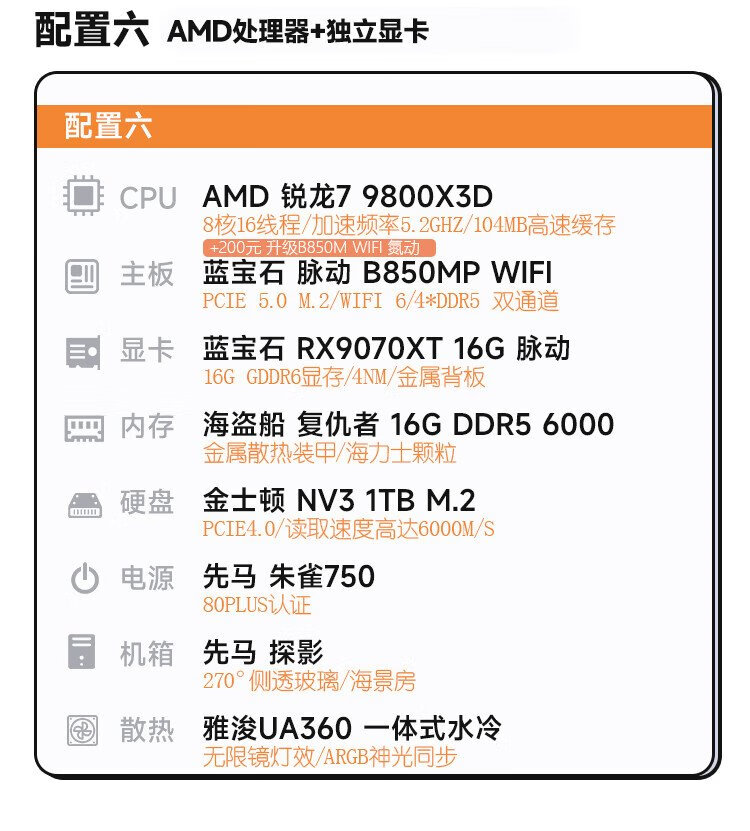The image size is (750, 831).
Task: Select the 金士顿 NV3 1TB M.2 entry
Action: coord(339,501)
